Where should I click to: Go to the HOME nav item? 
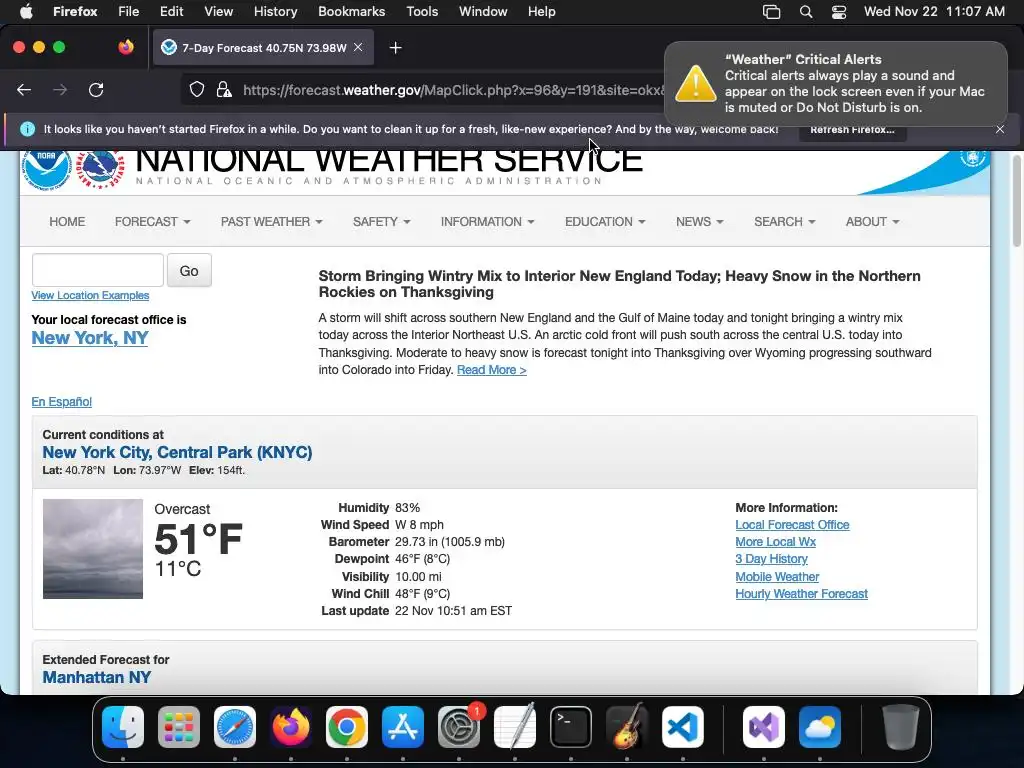coord(67,222)
